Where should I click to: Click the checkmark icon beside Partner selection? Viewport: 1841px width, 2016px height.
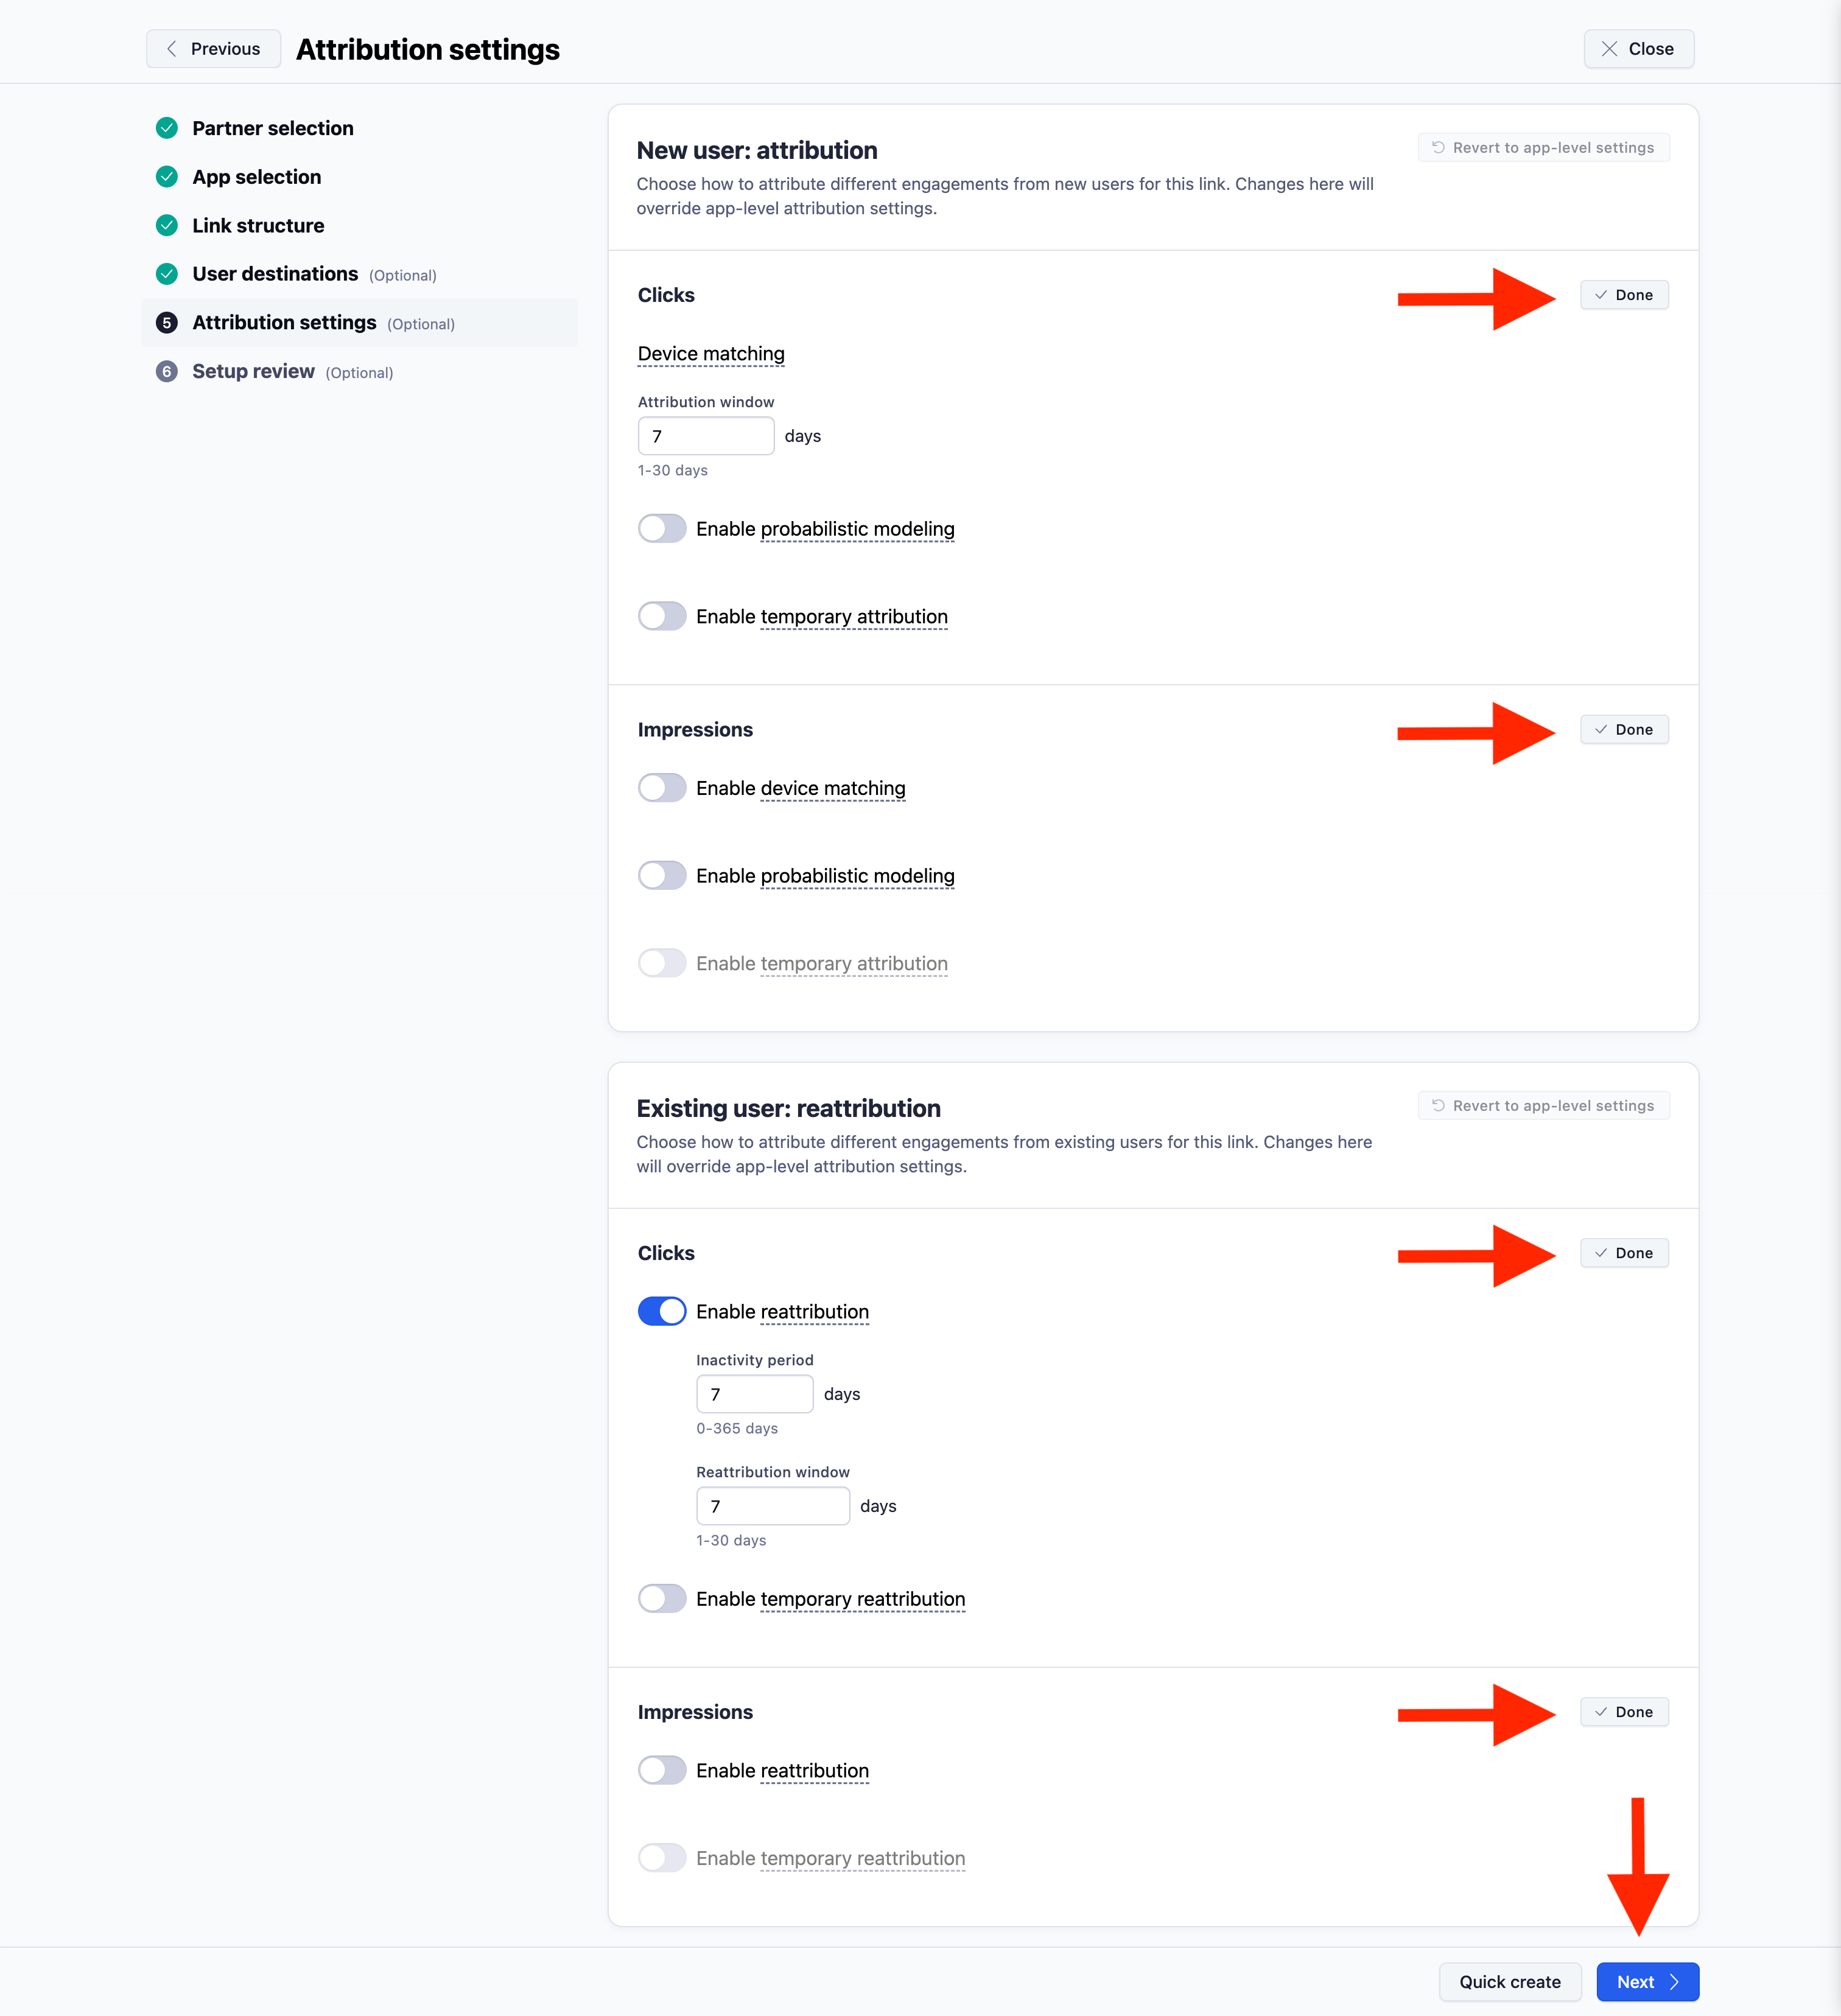point(166,128)
